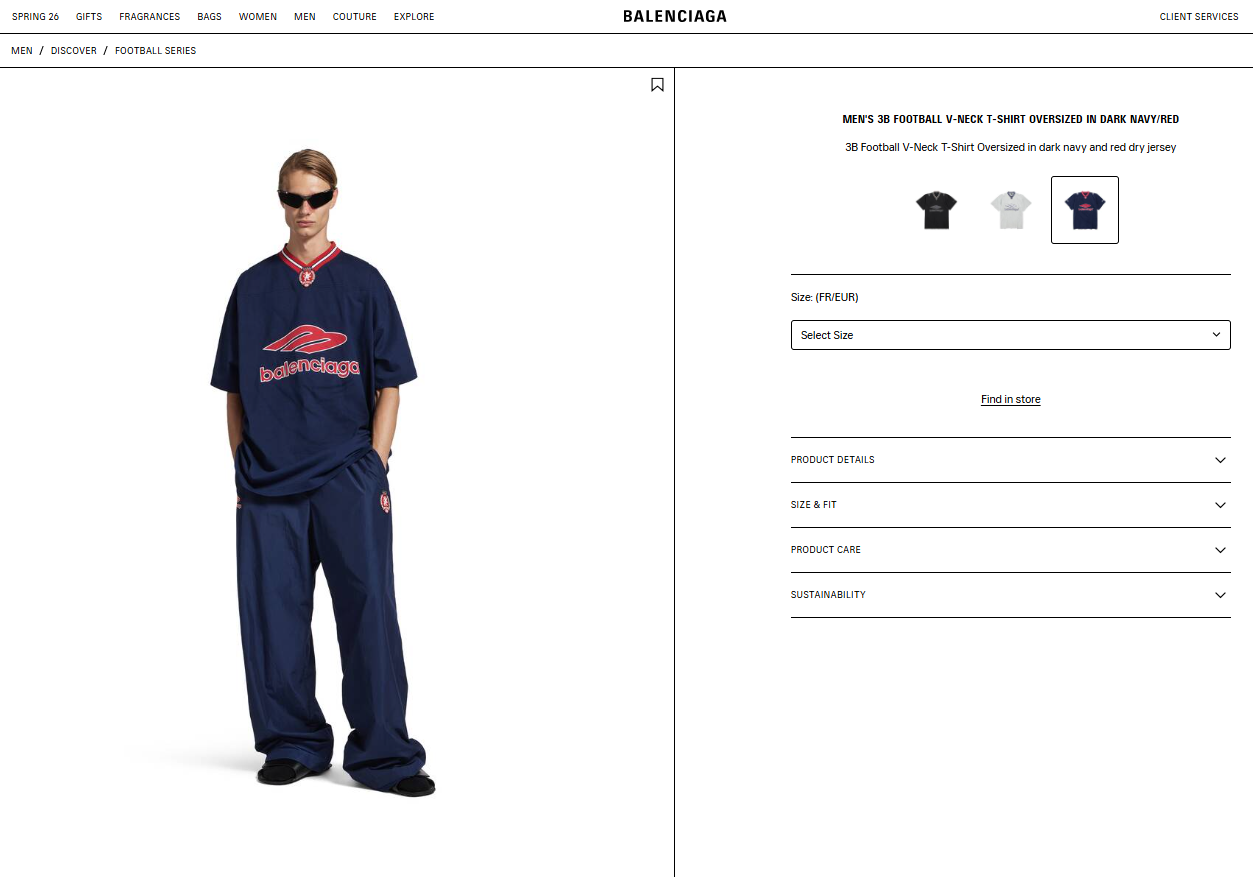Viewport: 1253px width, 877px height.
Task: Open the Bags navigation menu
Action: click(x=210, y=17)
